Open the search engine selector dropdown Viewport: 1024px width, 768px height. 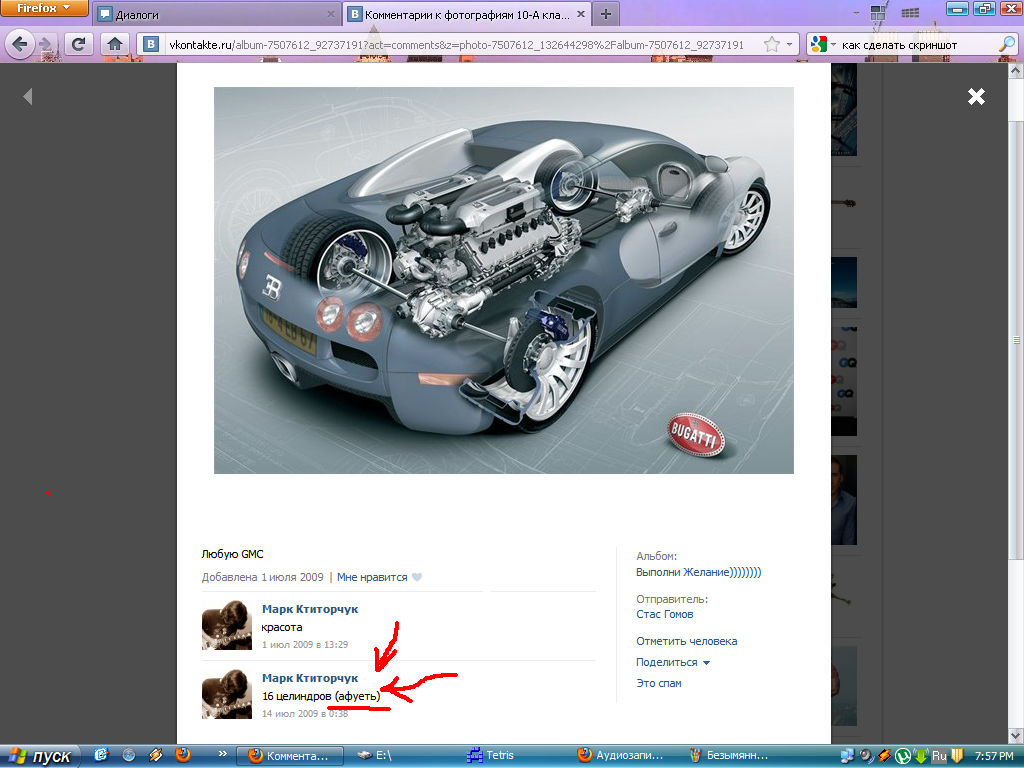click(822, 44)
